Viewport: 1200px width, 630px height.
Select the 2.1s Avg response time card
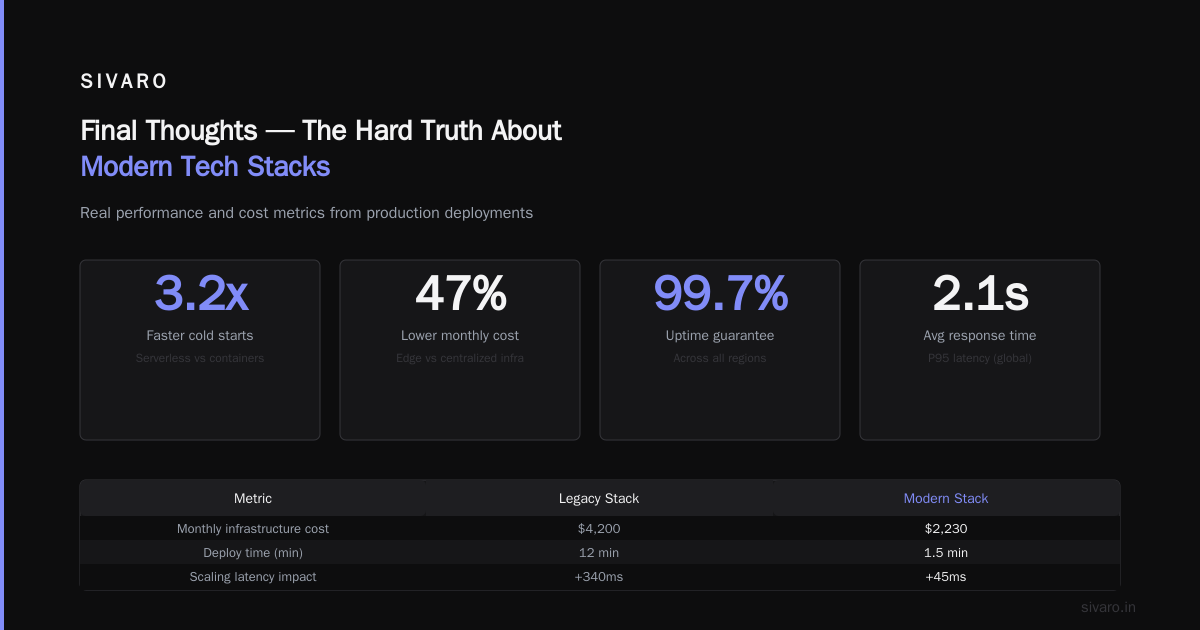pyautogui.click(x=980, y=350)
